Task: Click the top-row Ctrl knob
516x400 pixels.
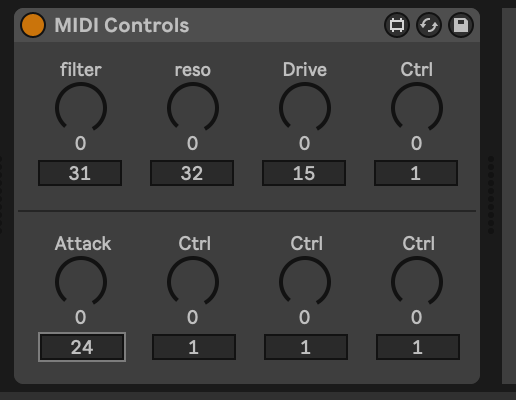Action: click(x=417, y=107)
